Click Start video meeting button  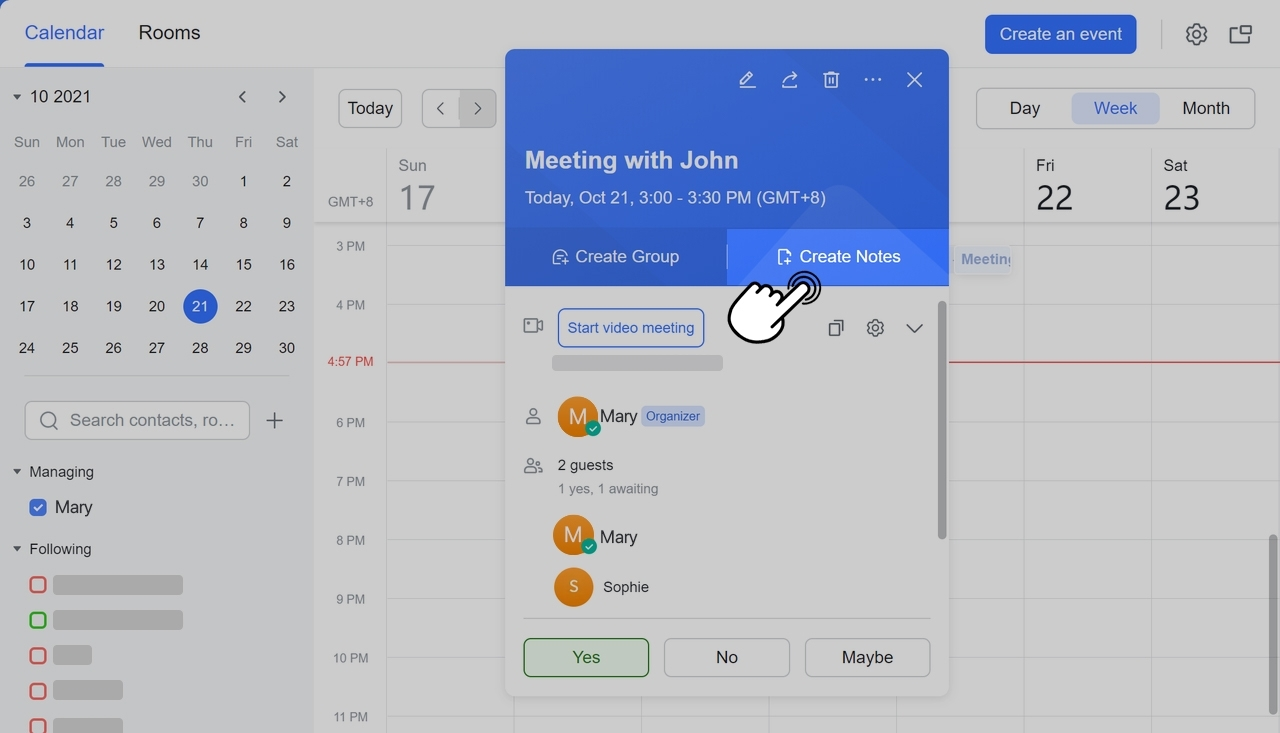coord(631,328)
